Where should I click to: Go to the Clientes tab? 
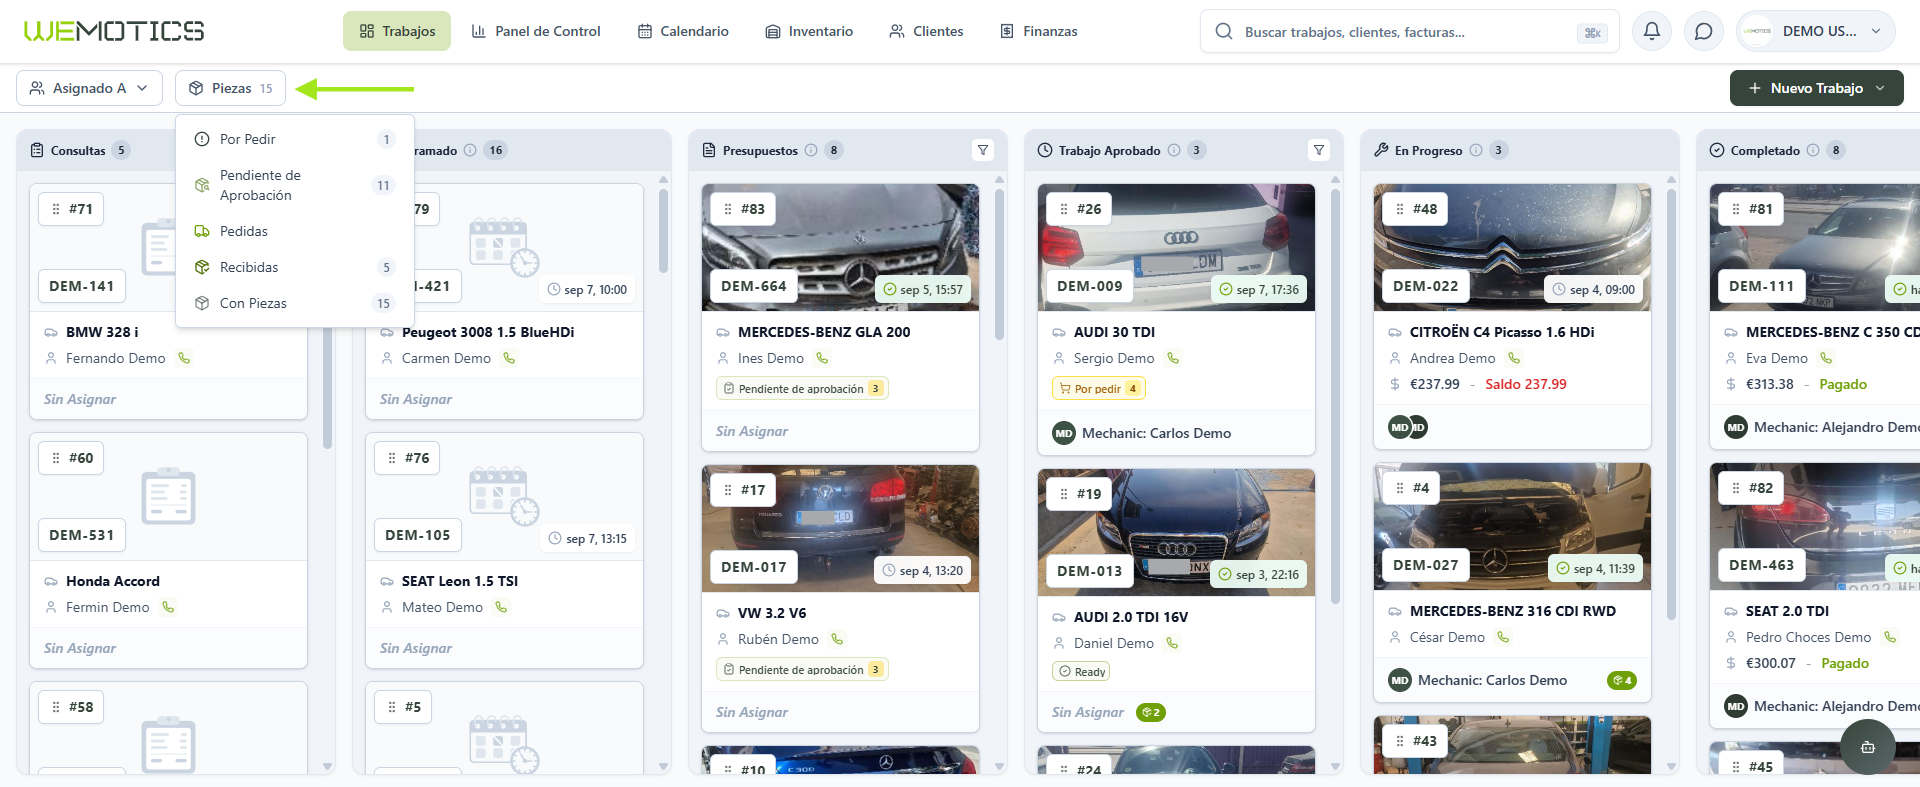pyautogui.click(x=926, y=31)
